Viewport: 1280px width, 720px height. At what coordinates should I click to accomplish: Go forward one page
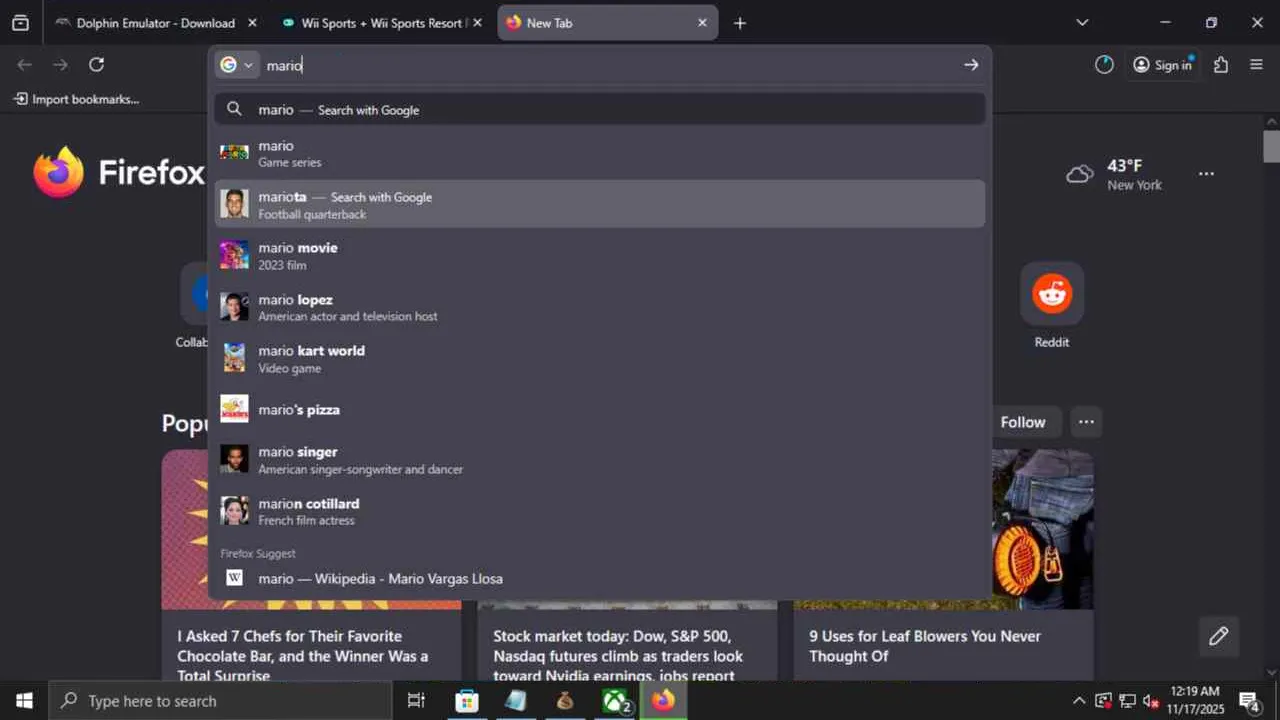click(x=61, y=65)
